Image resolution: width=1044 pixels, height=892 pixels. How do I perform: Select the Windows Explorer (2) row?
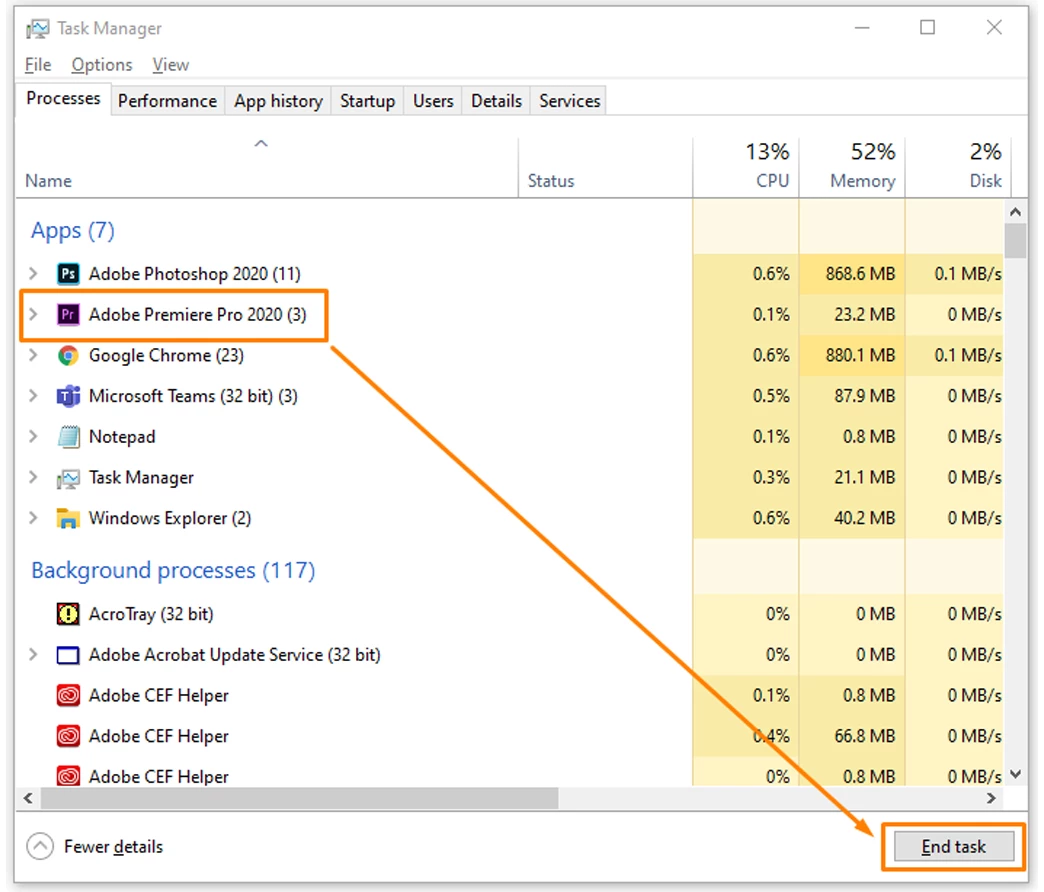(511, 518)
